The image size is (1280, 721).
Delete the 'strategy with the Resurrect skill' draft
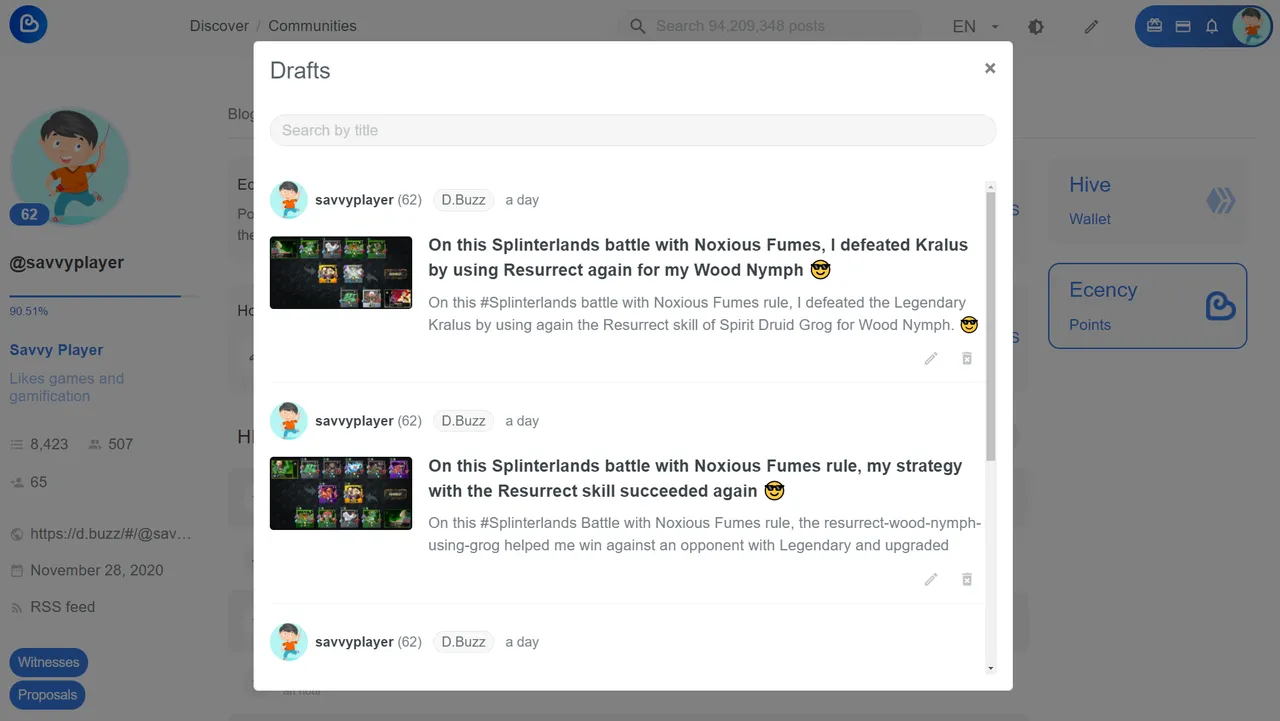tap(967, 579)
